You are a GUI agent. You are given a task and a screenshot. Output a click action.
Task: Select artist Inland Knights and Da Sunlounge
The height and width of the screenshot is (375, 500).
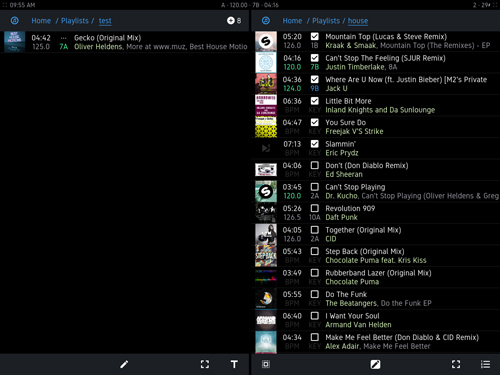(x=380, y=110)
